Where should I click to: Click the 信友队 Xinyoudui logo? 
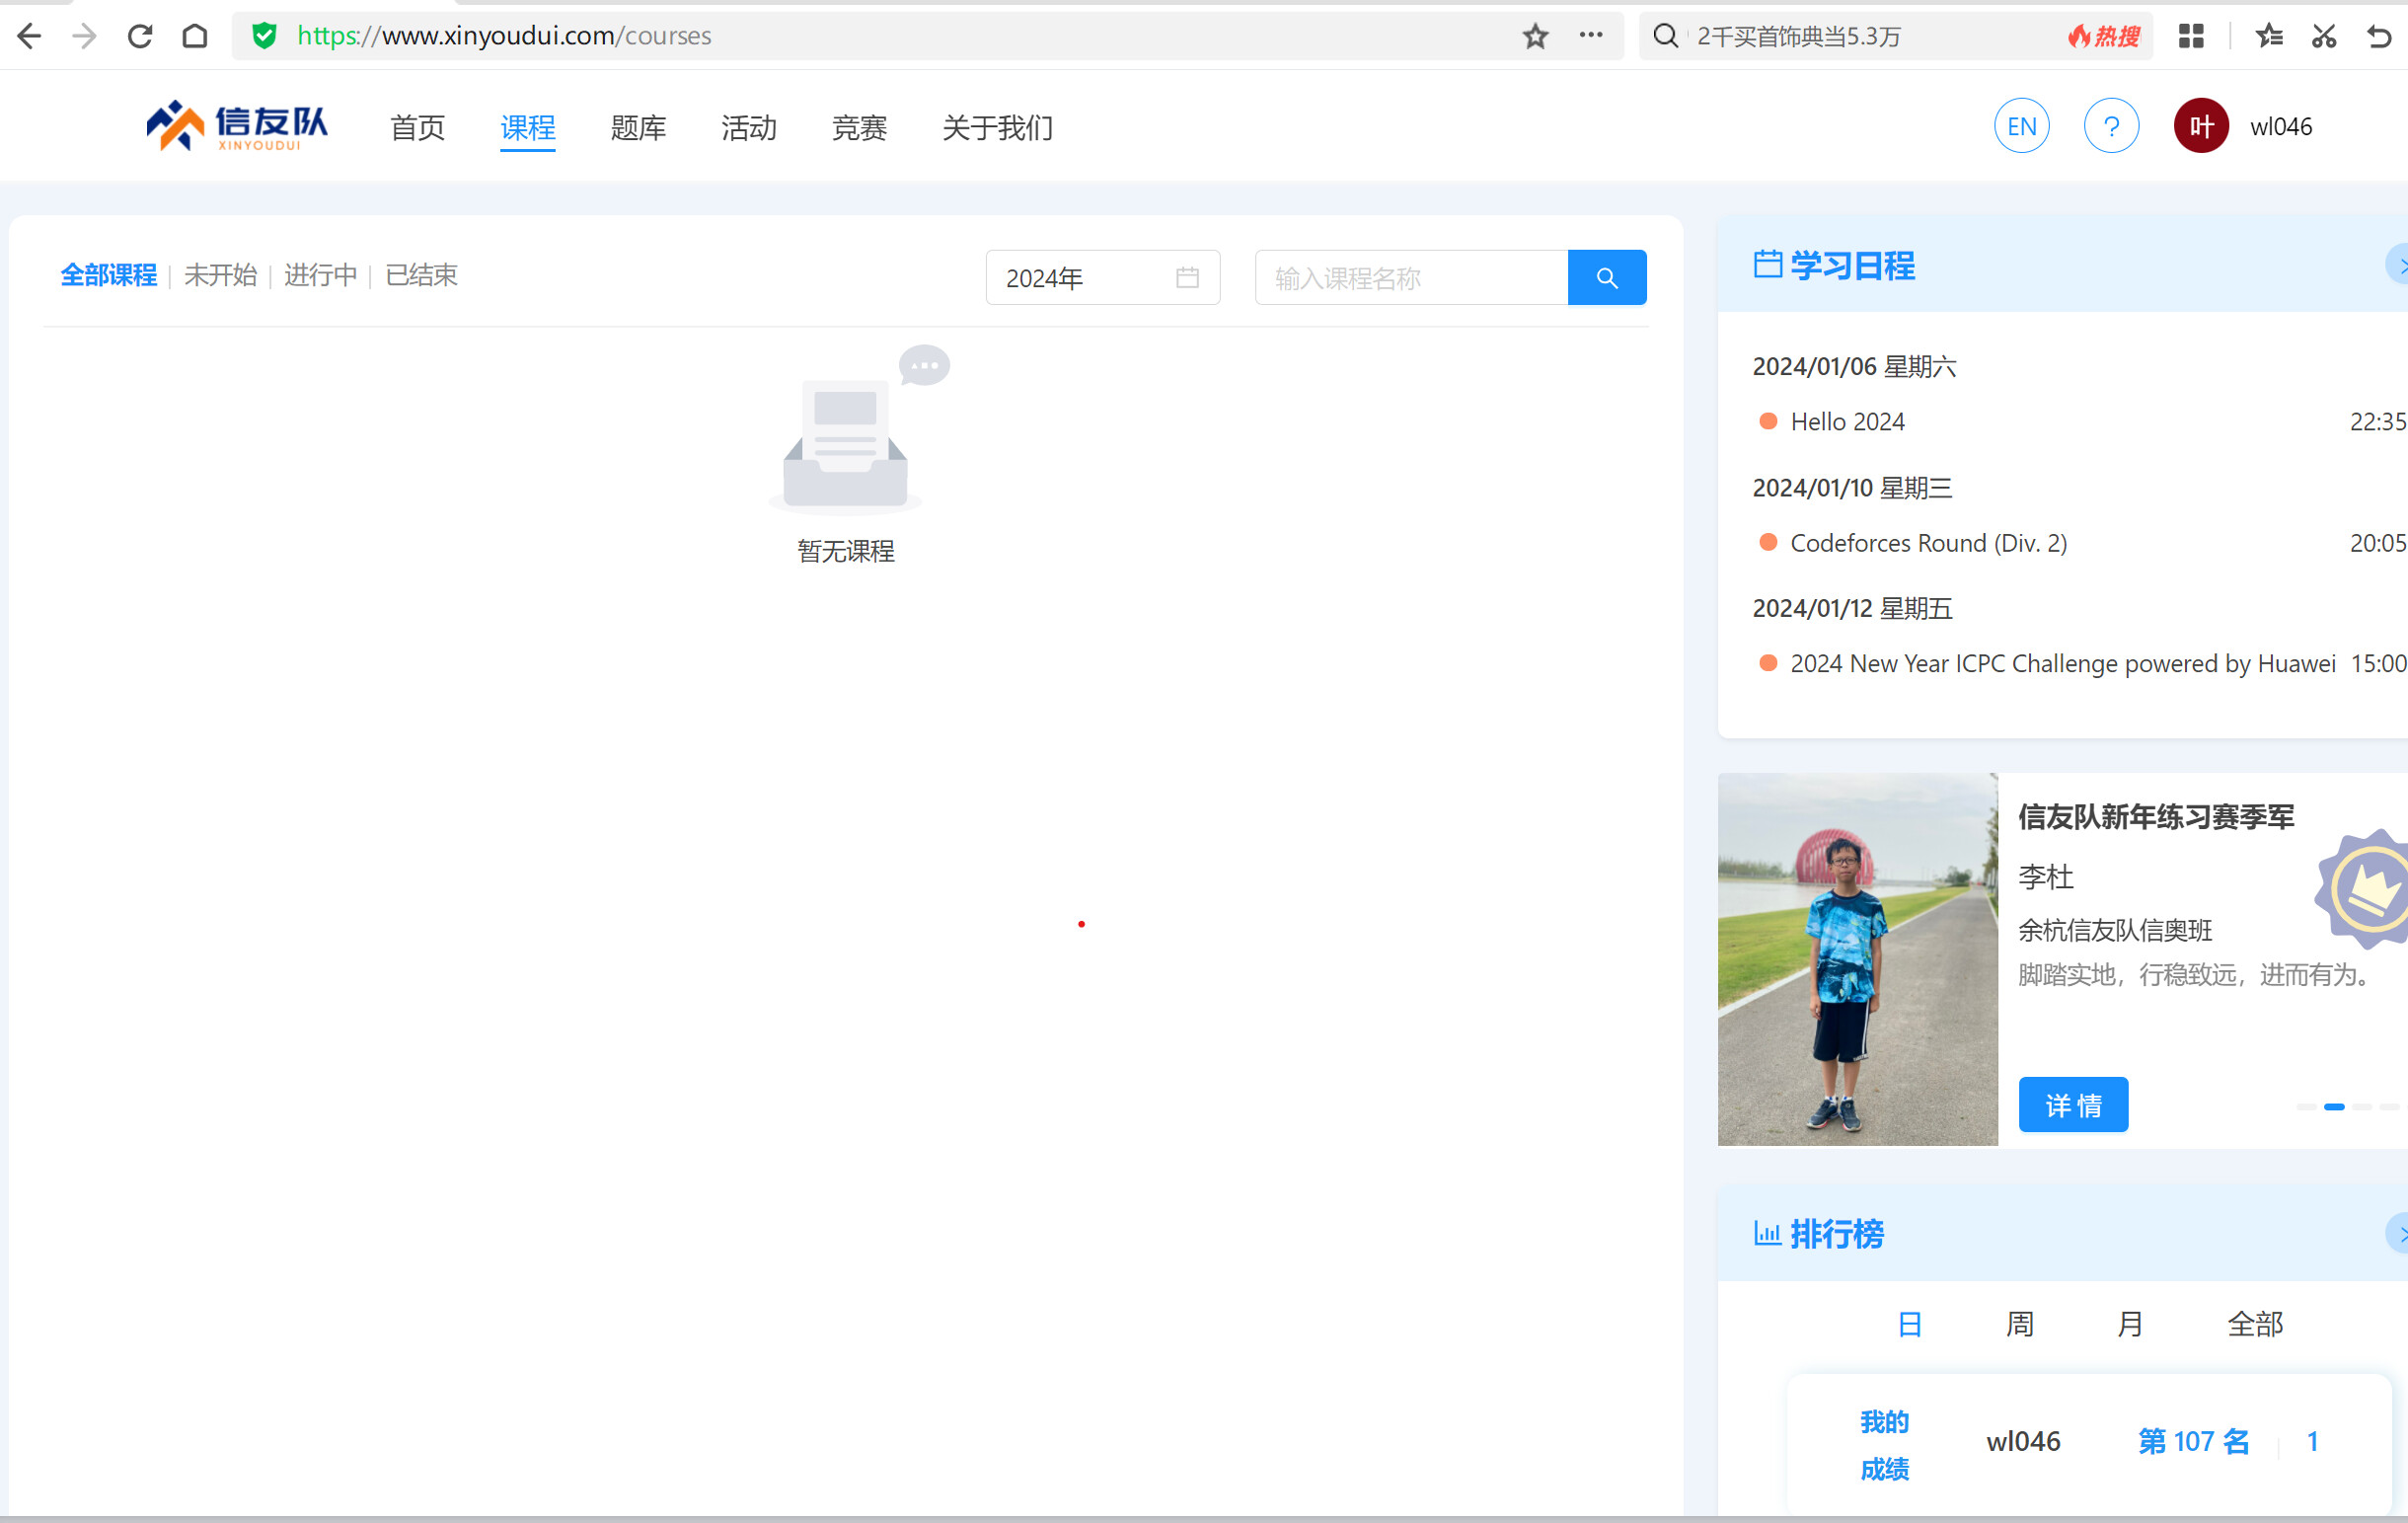click(x=237, y=126)
